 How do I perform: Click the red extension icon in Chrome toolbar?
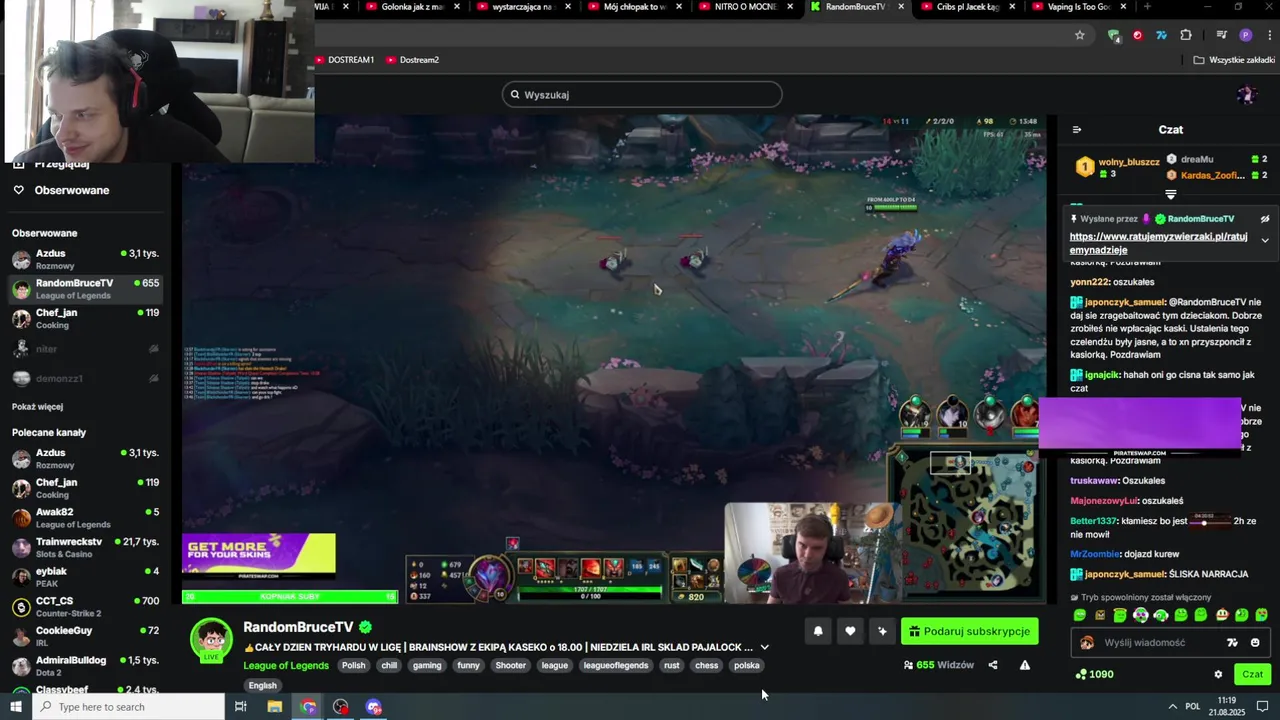[x=1138, y=35]
